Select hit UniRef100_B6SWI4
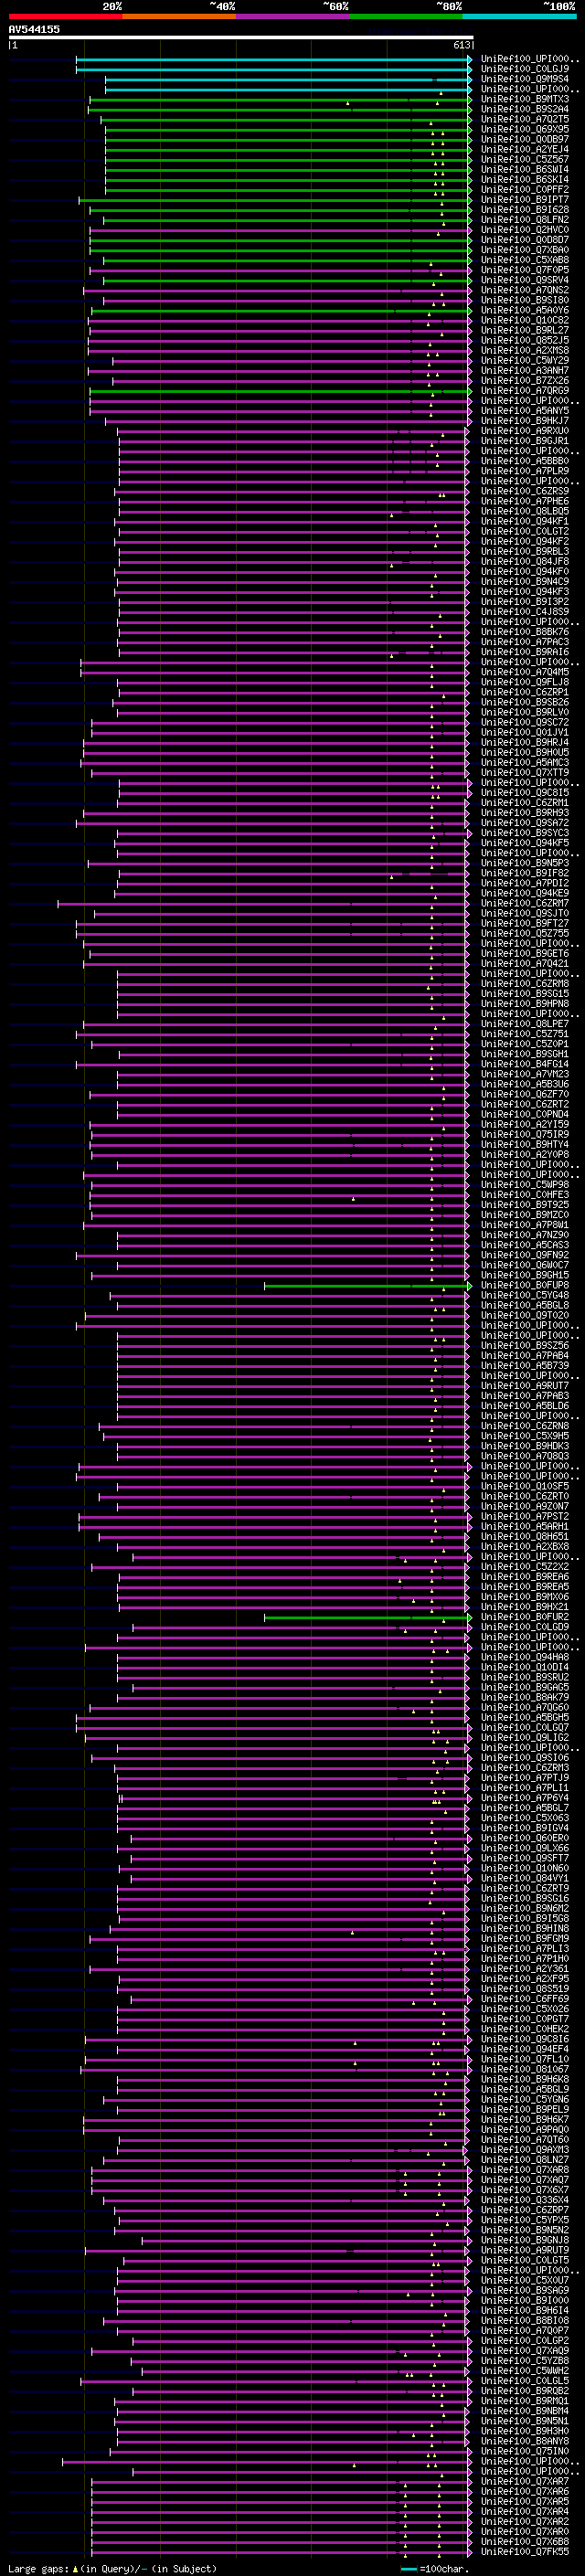Screen dimensions: 585x2576 click(x=525, y=169)
